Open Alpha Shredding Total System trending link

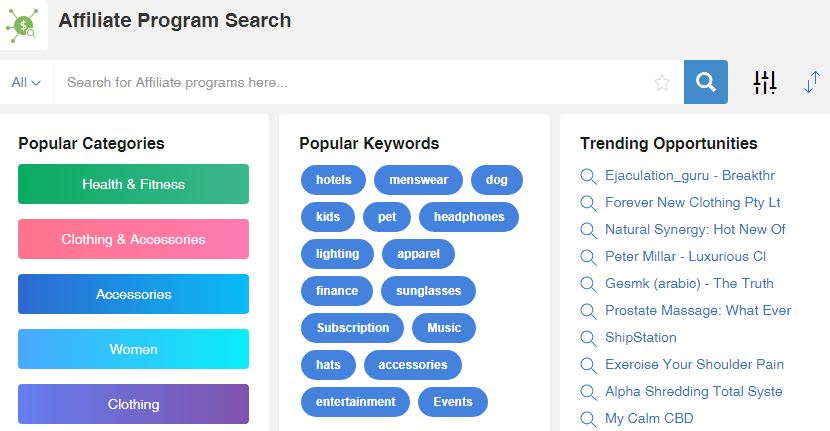click(x=693, y=391)
